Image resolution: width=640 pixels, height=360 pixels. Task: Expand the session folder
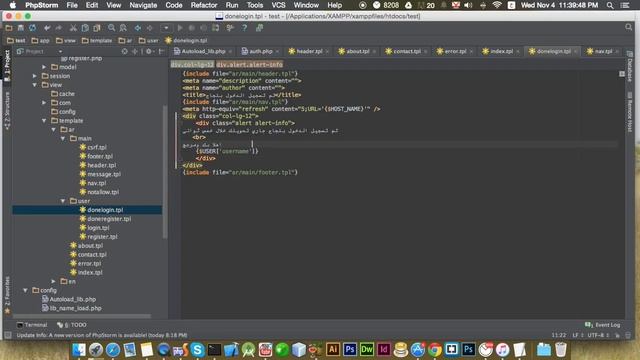coord(35,76)
